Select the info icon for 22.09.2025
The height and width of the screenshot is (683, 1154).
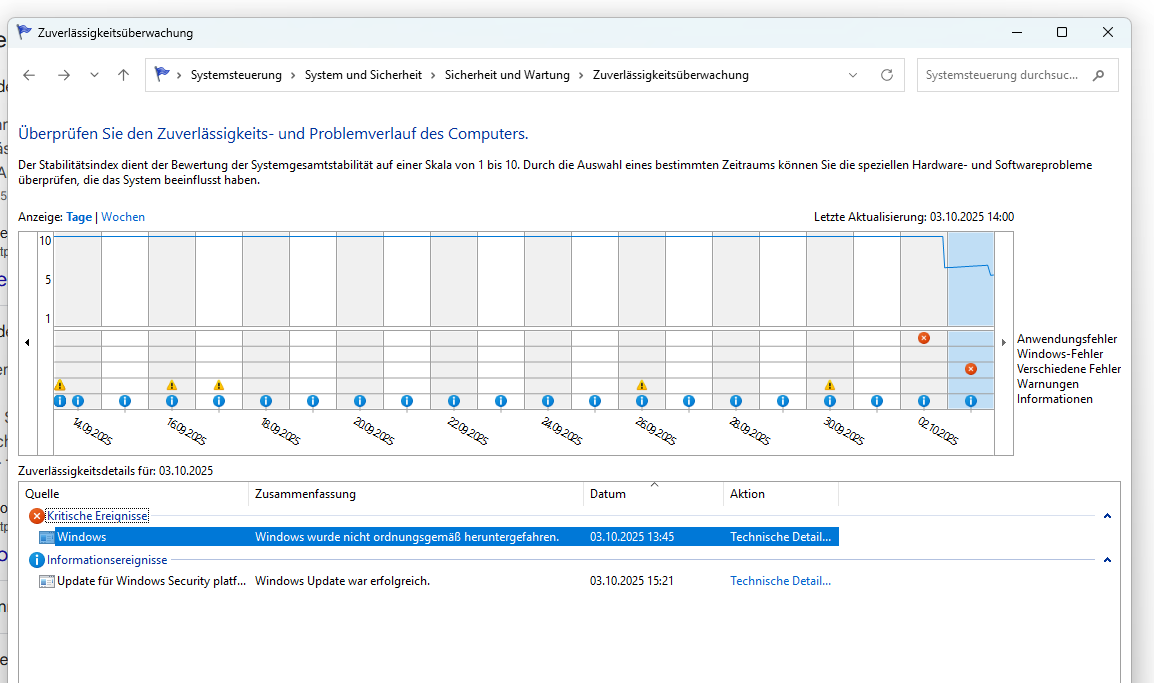point(454,401)
